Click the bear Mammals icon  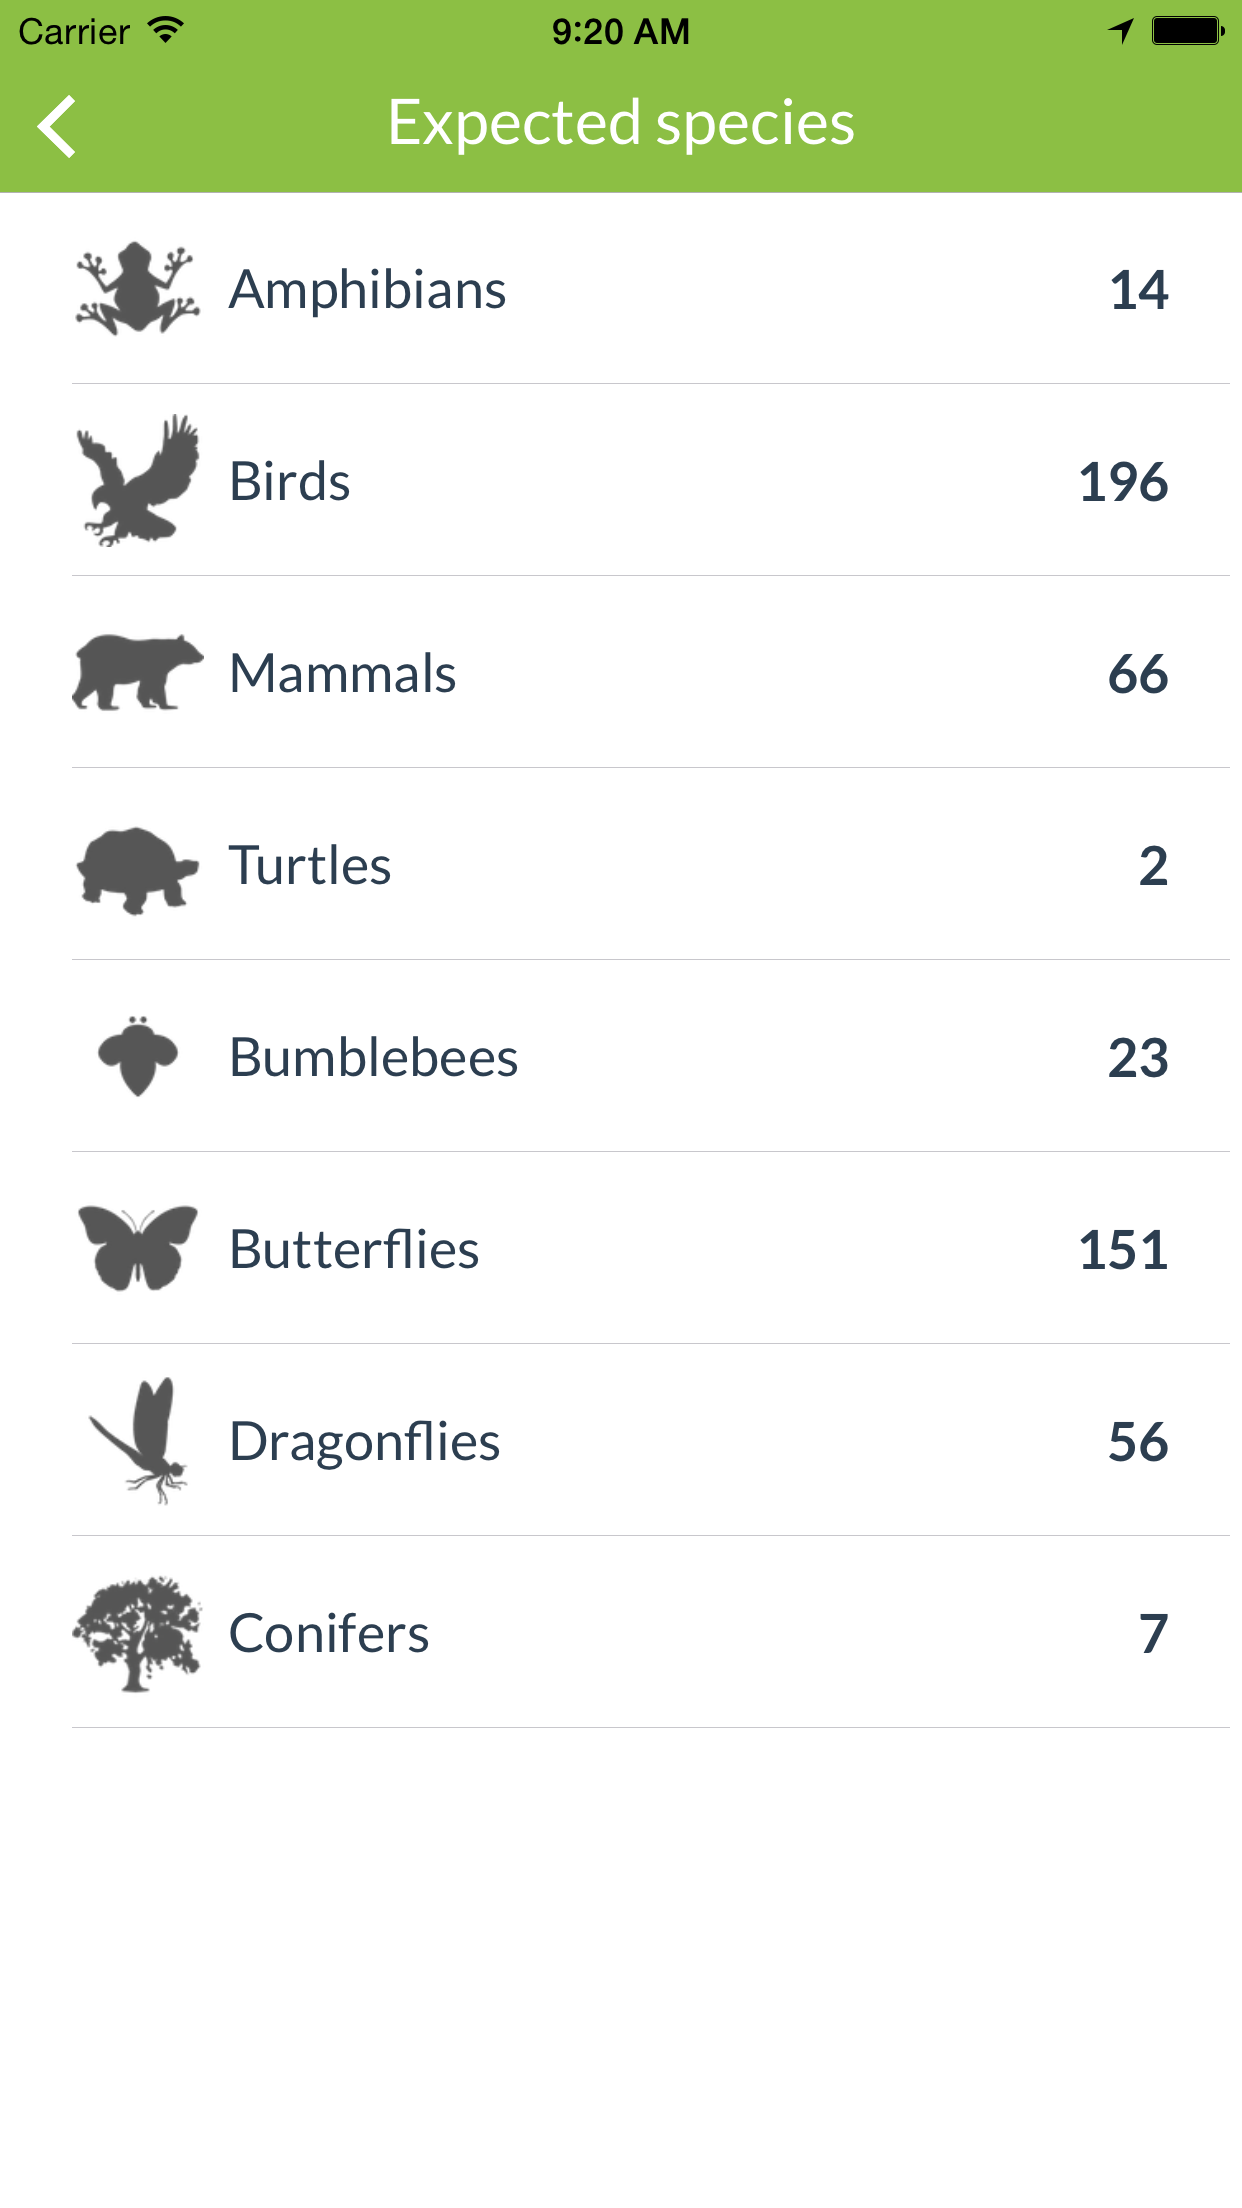(137, 672)
